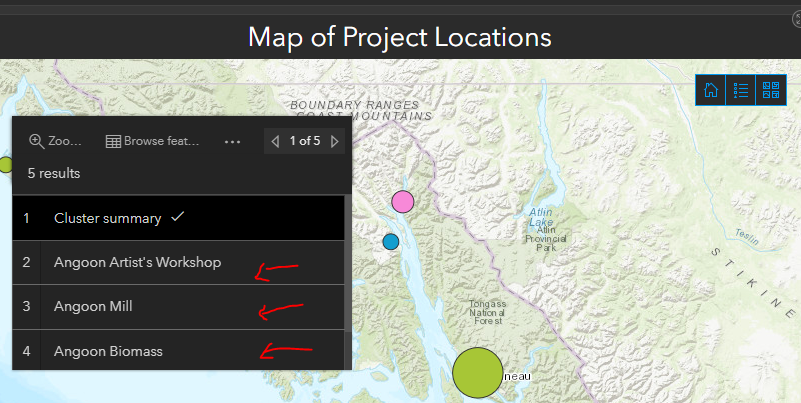Viewport: 801px width, 403px height.
Task: Click Browse features table button
Action: 152,141
